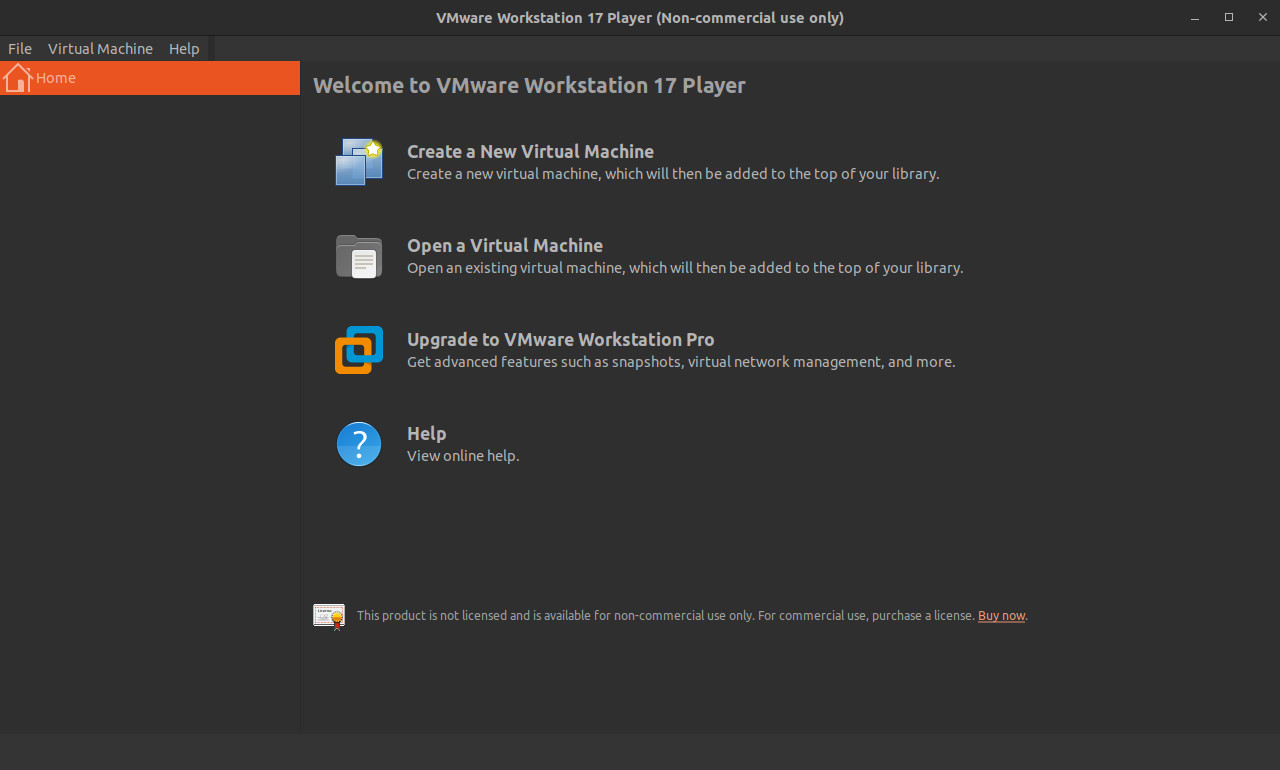The width and height of the screenshot is (1280, 770).
Task: Open the Help menu in menu bar
Action: coord(184,49)
